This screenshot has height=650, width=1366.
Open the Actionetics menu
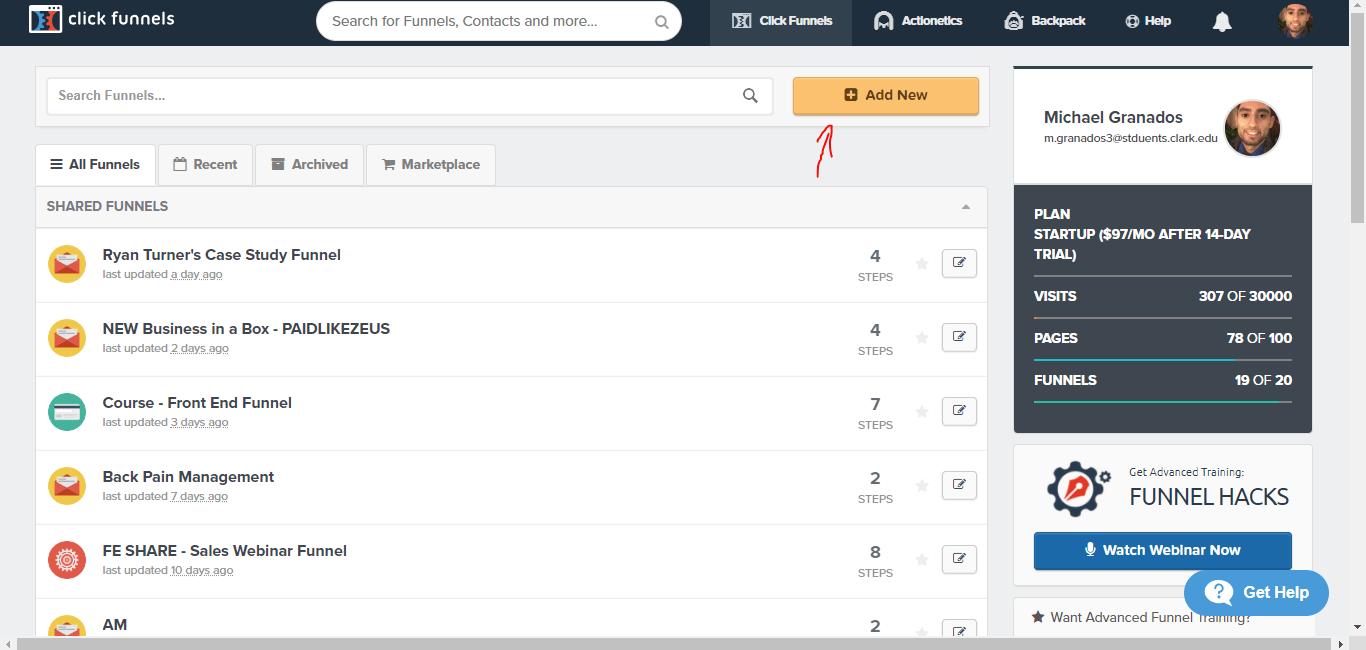coord(918,21)
